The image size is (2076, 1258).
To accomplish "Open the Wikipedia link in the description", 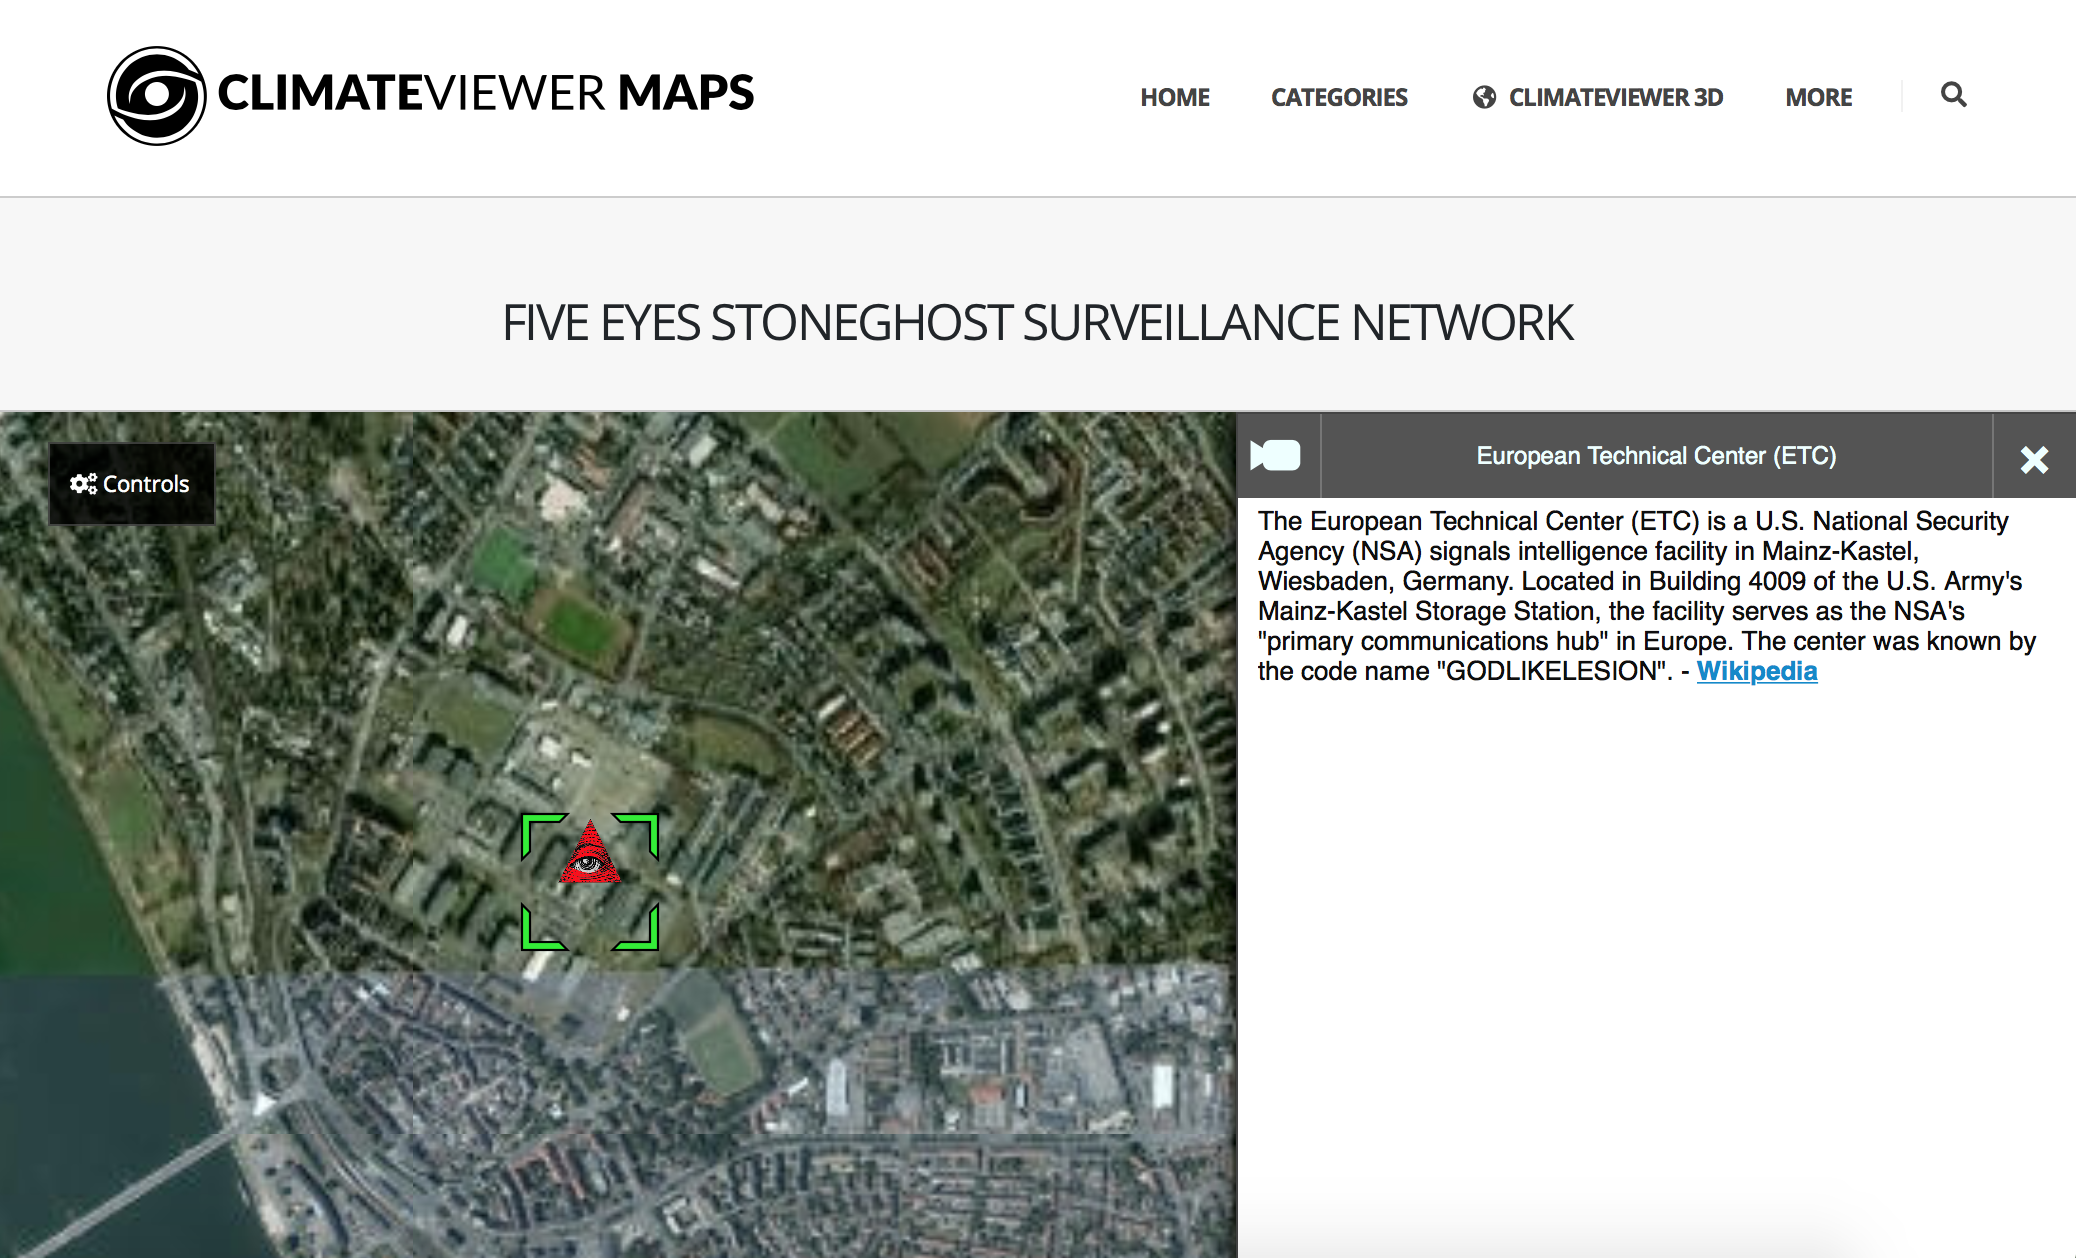I will [1757, 671].
